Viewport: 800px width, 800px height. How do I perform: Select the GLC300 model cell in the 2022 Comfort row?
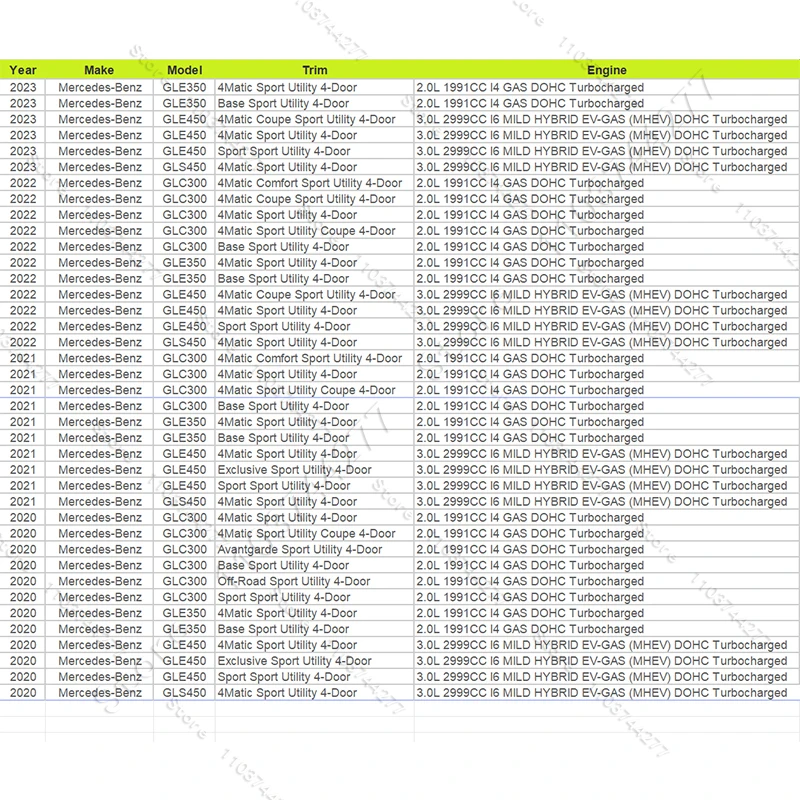(x=184, y=183)
